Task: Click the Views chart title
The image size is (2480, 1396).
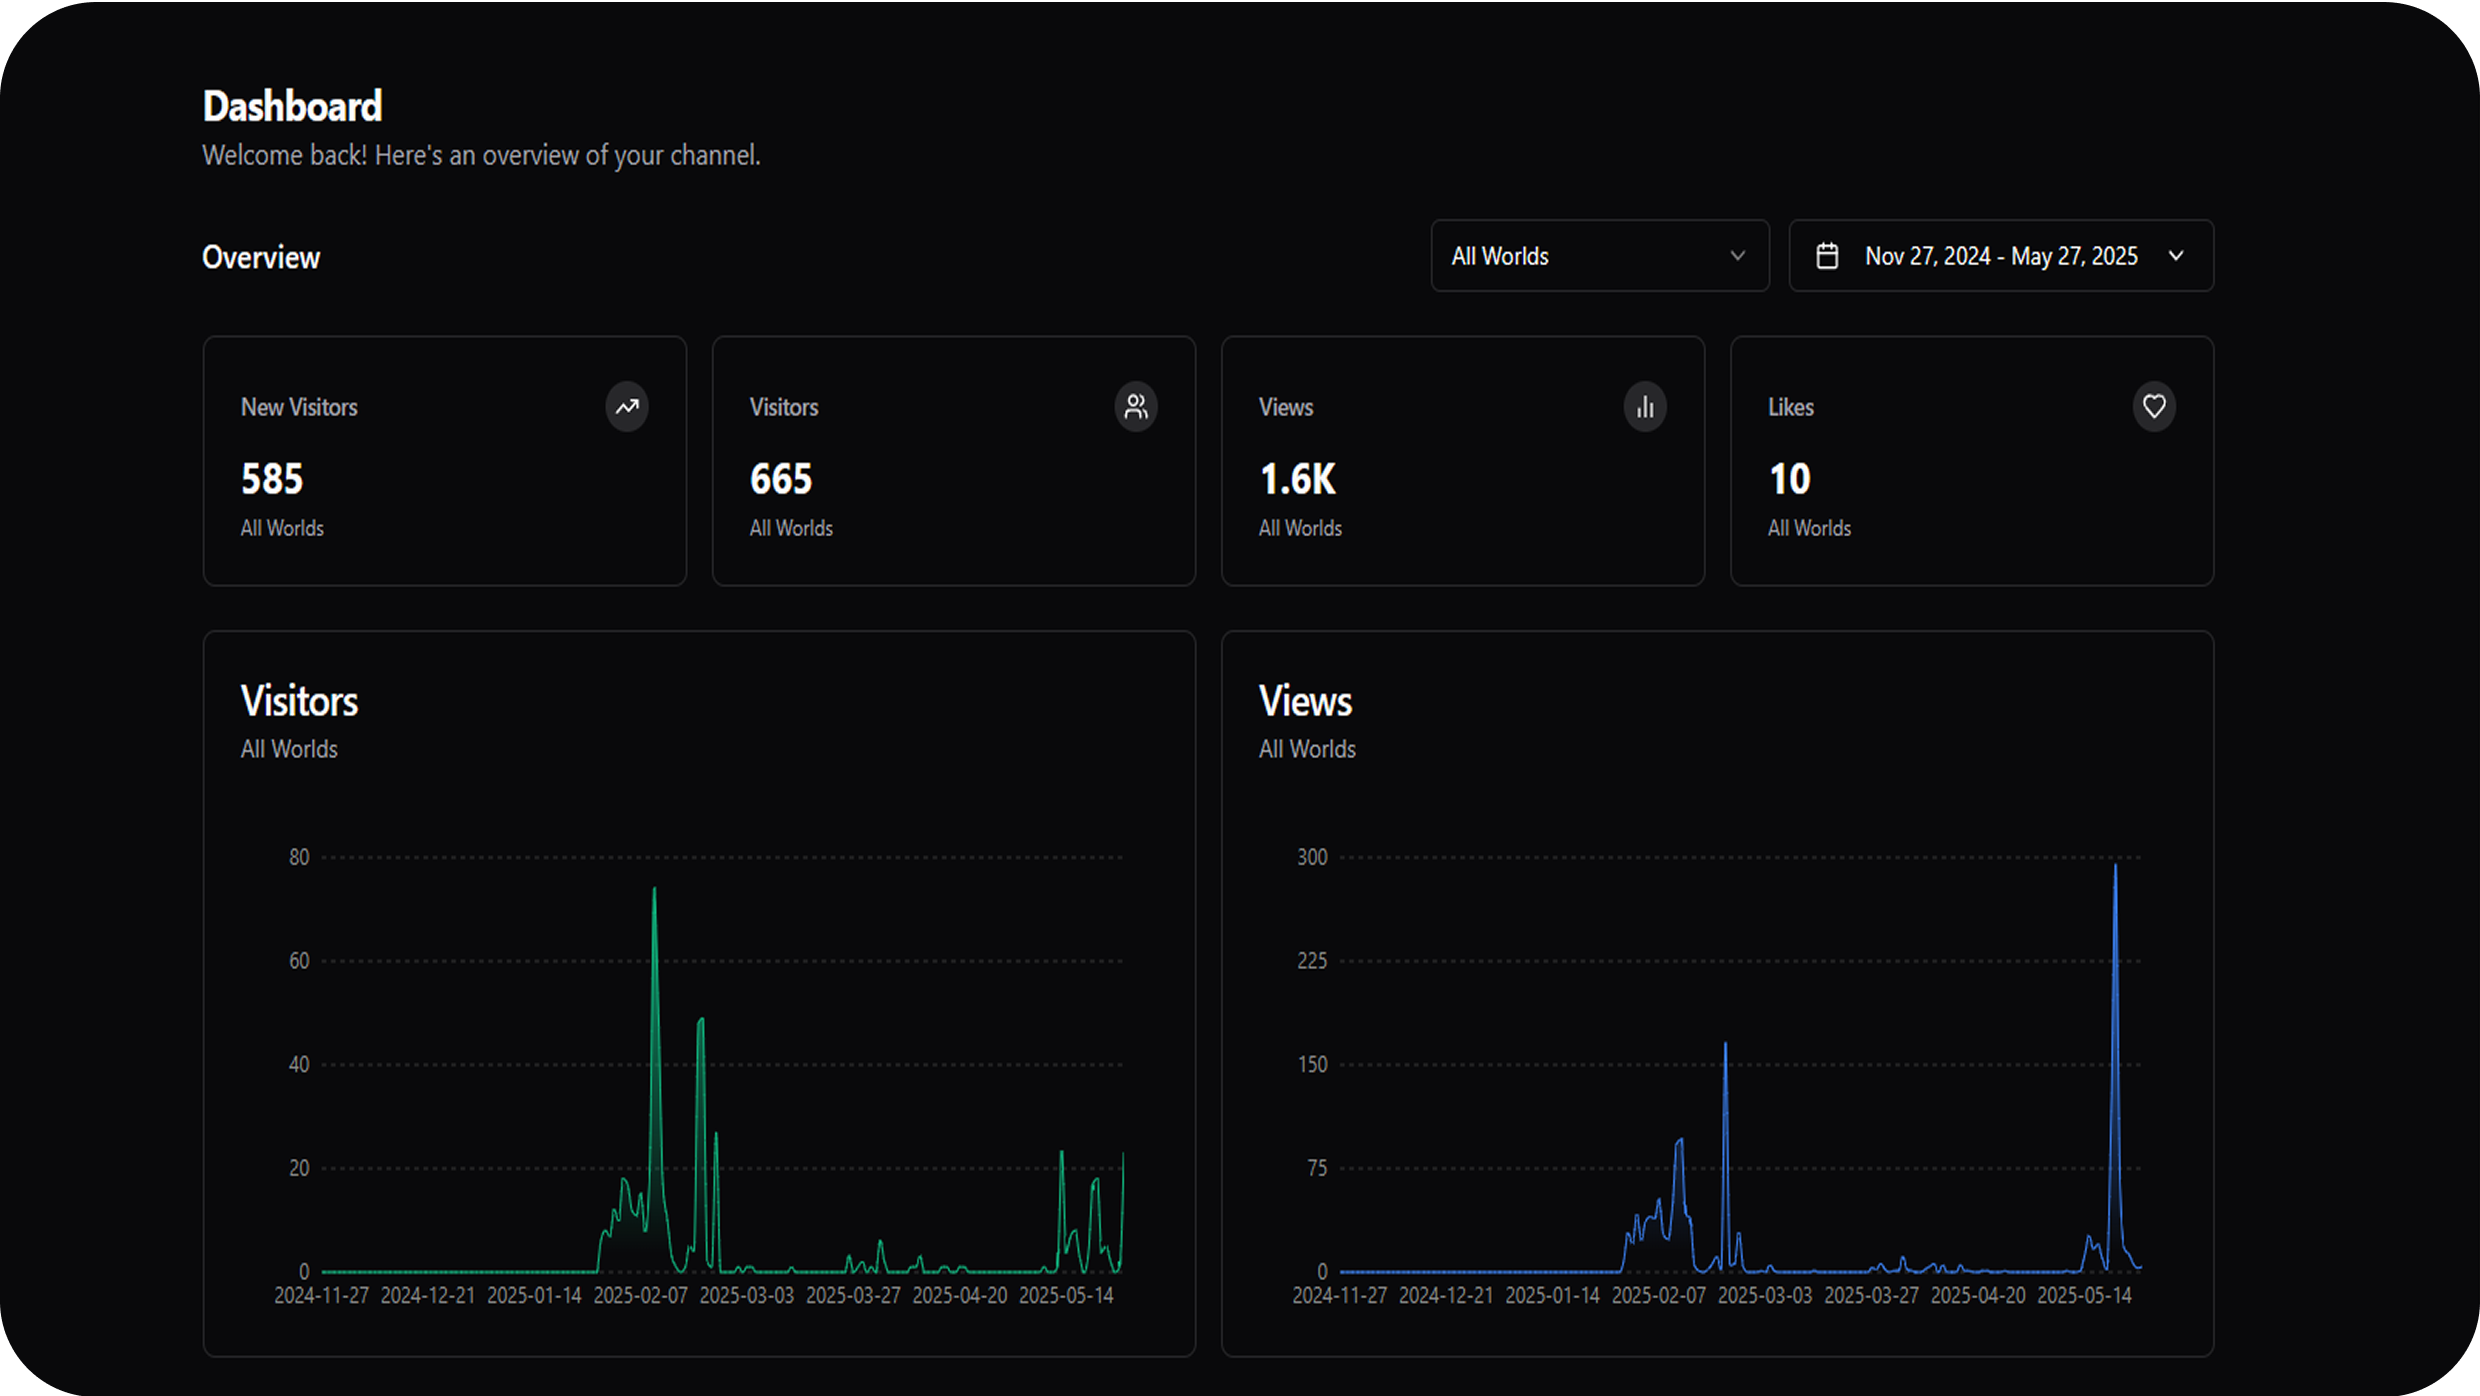Action: tap(1305, 701)
